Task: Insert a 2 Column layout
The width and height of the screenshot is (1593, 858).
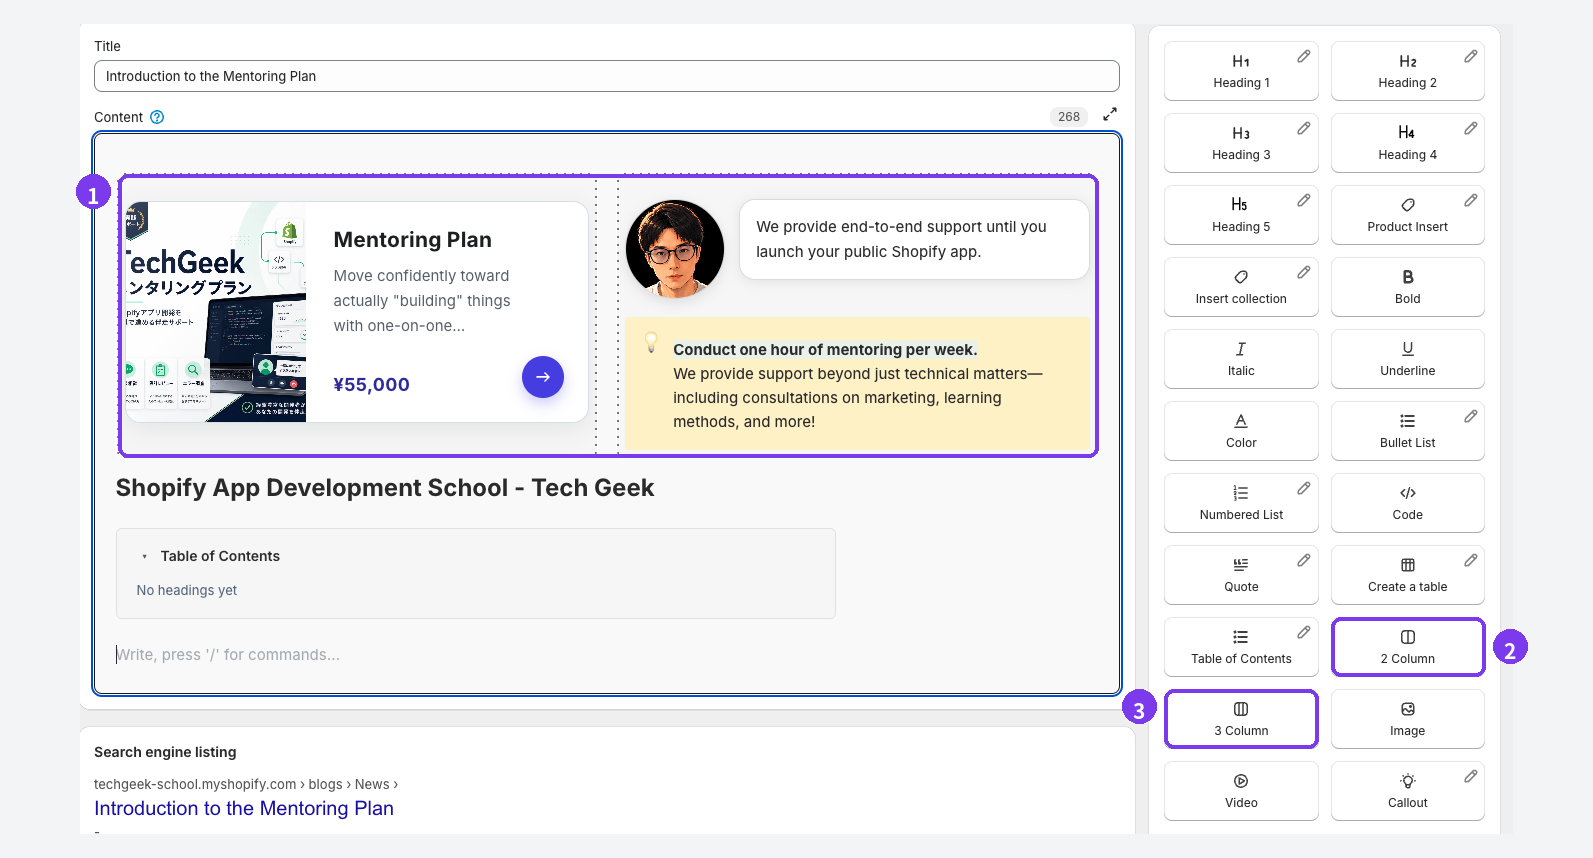Action: (1407, 647)
